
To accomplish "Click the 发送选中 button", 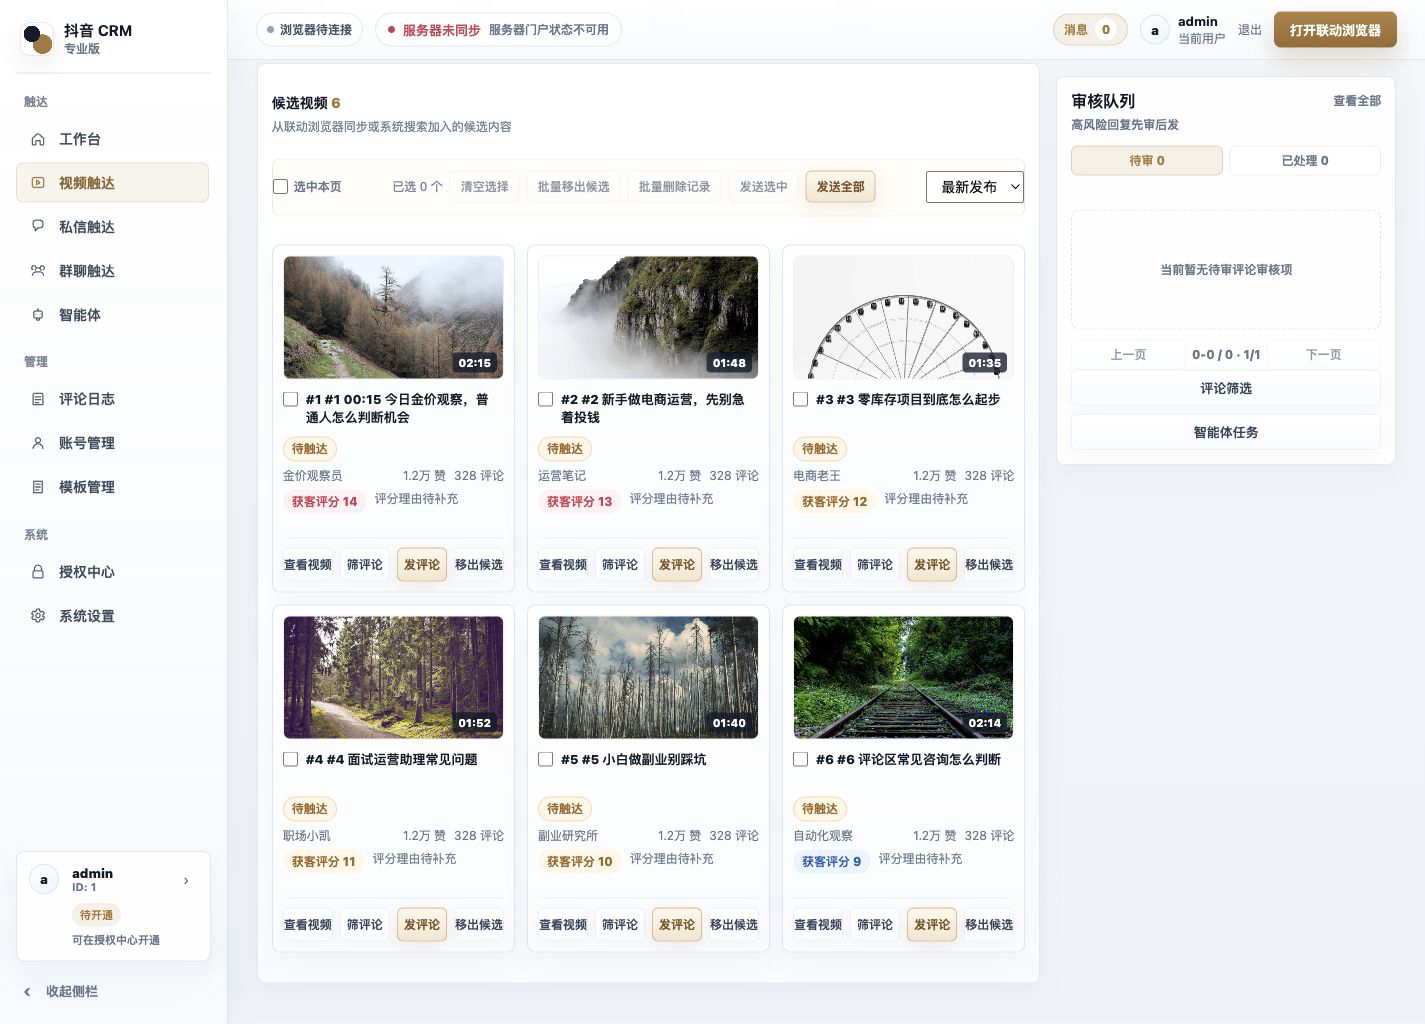I will click(764, 187).
